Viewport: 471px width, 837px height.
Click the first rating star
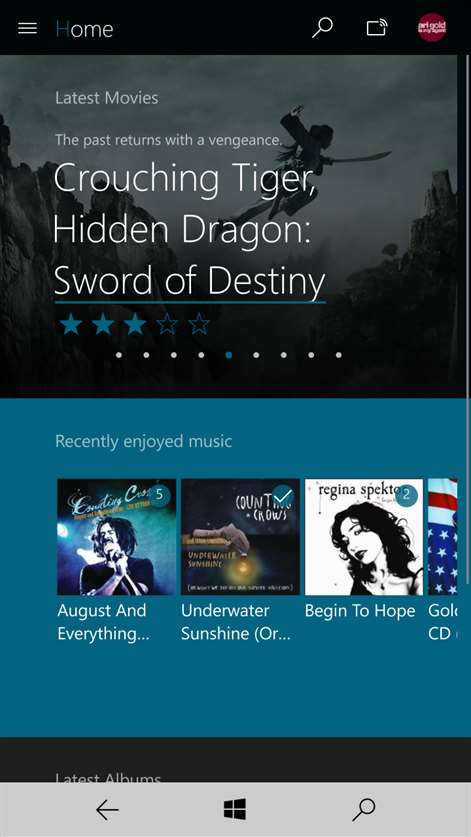(x=70, y=324)
